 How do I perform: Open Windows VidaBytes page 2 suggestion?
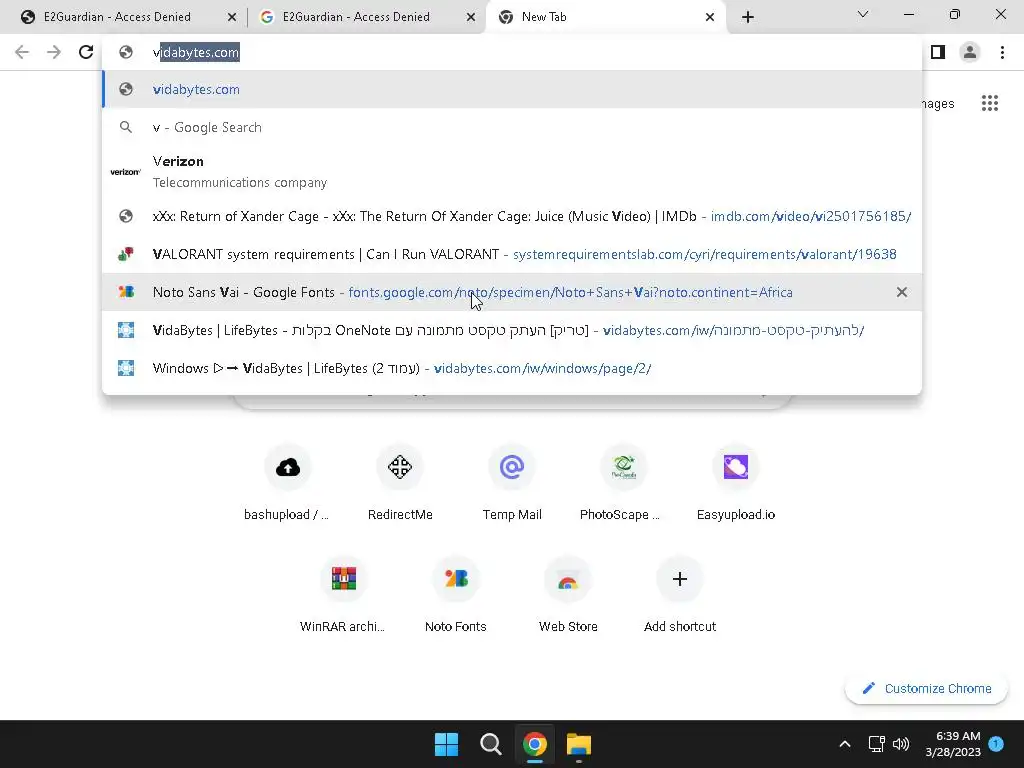512,368
